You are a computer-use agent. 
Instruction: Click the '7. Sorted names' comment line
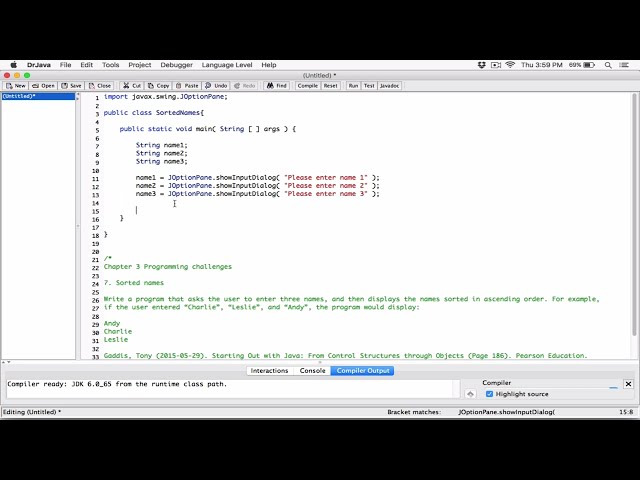point(133,283)
